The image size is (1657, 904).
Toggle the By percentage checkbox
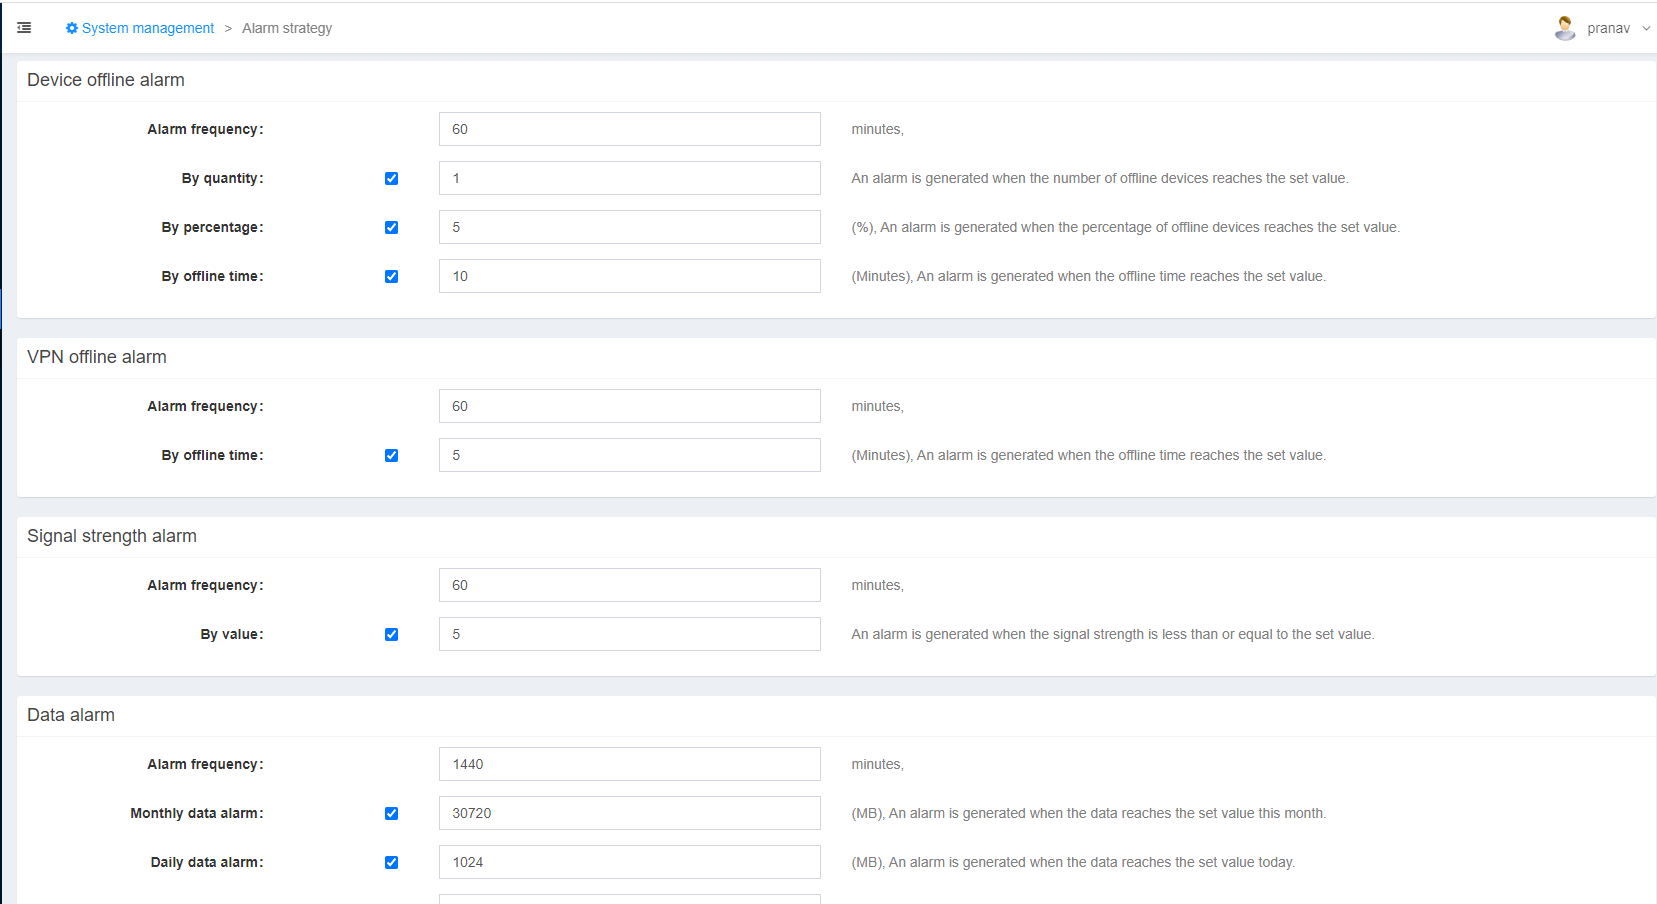point(391,228)
